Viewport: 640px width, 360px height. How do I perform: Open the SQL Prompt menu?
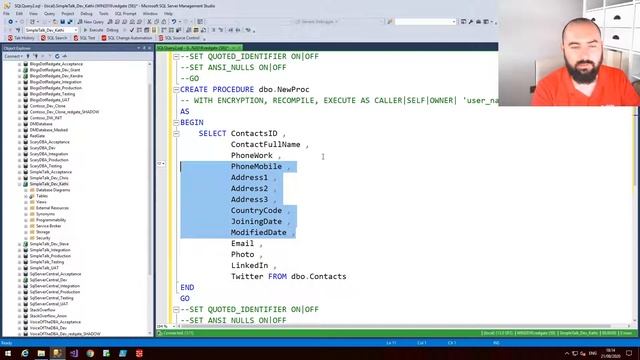[x=125, y=13]
